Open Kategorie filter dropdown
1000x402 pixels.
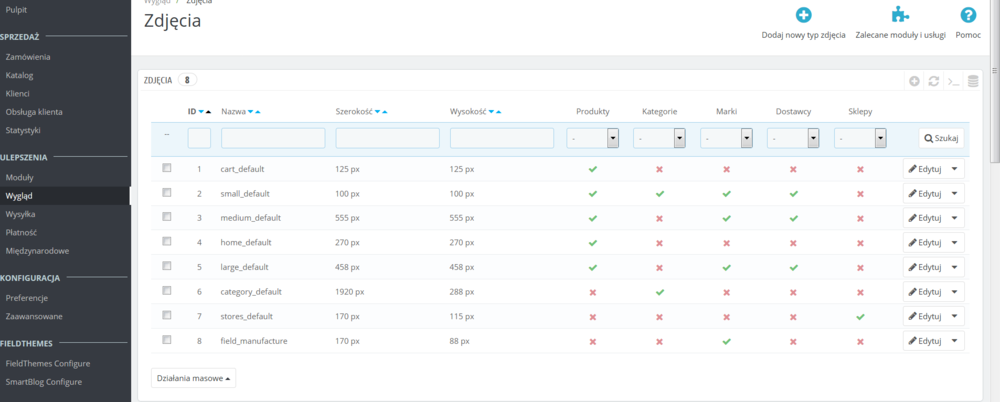pyautogui.click(x=659, y=138)
